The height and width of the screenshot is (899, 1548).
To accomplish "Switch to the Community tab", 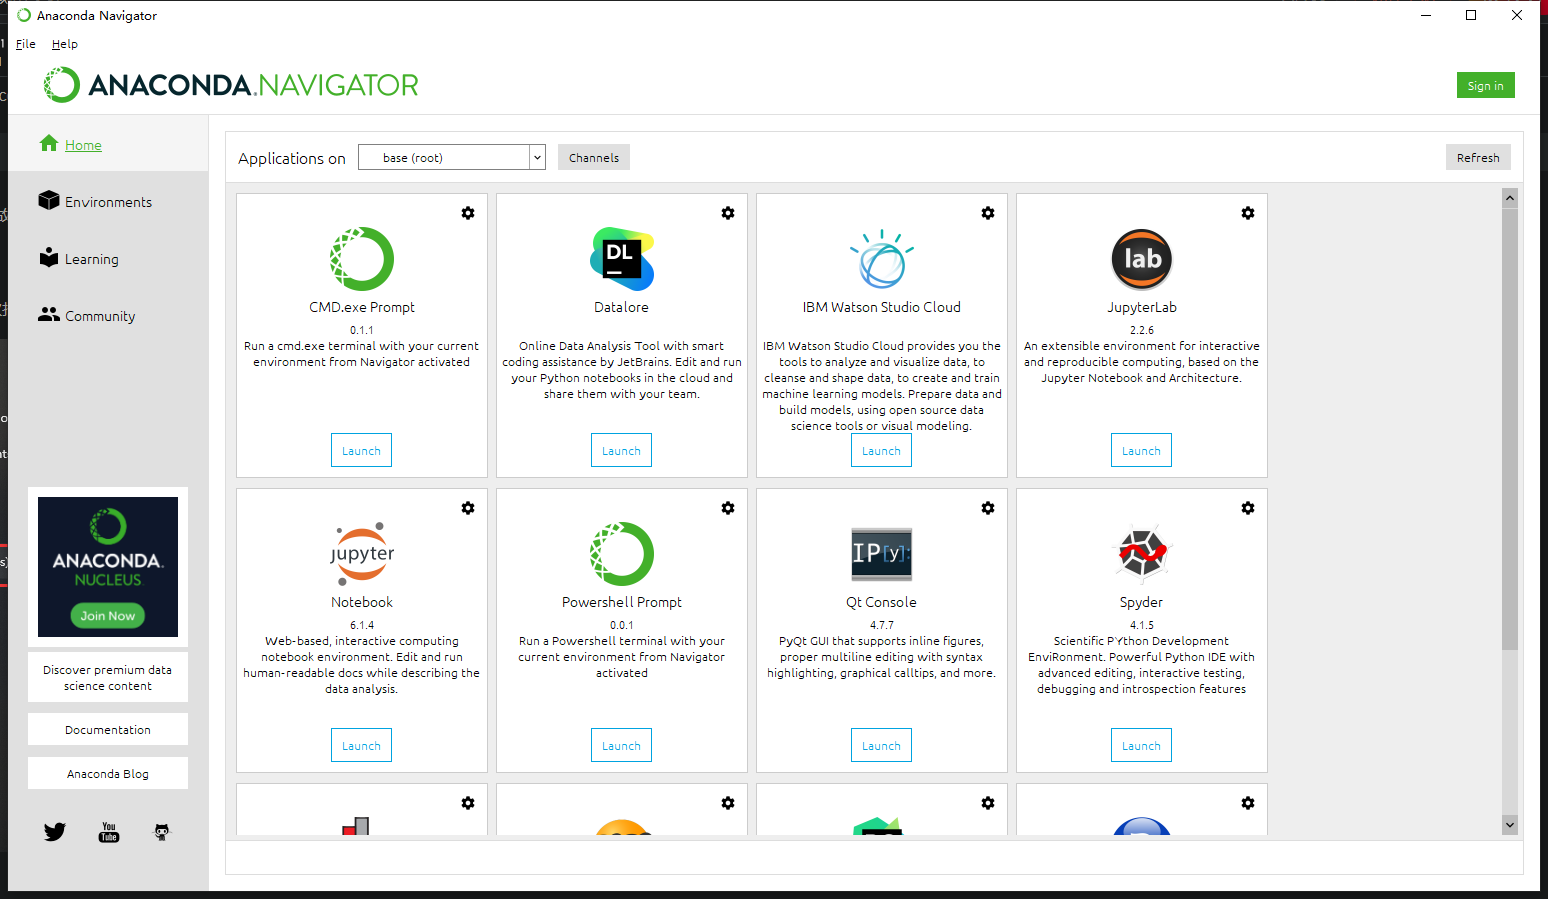I will 108,315.
